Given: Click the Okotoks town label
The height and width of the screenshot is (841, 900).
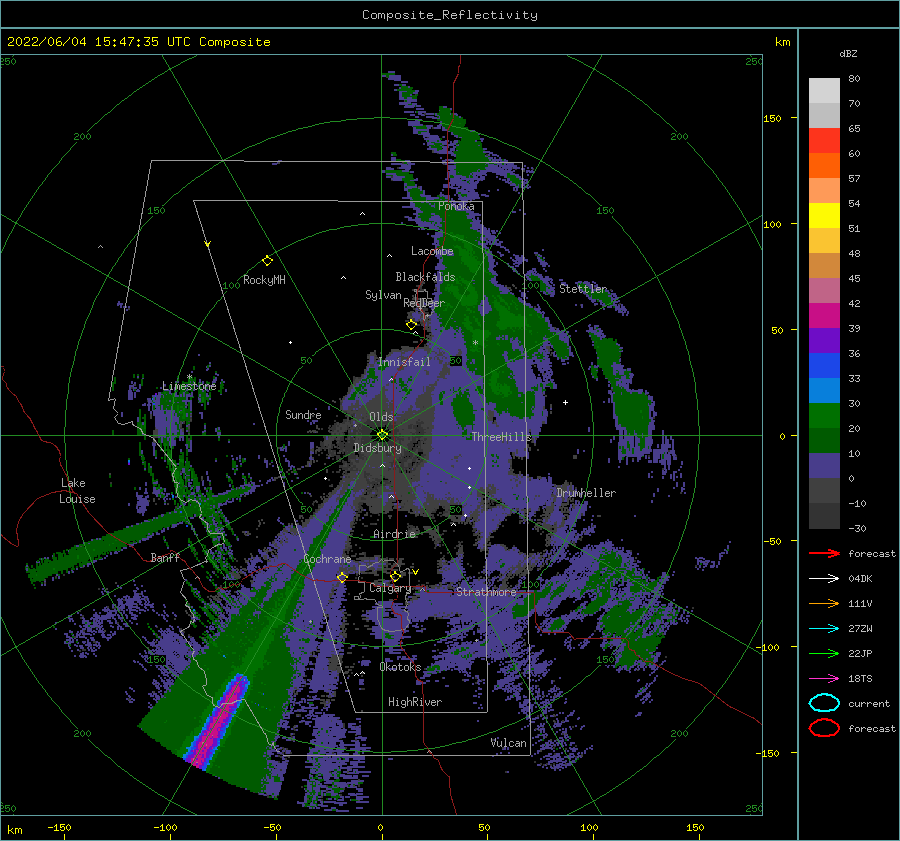Looking at the screenshot, I should (x=400, y=667).
